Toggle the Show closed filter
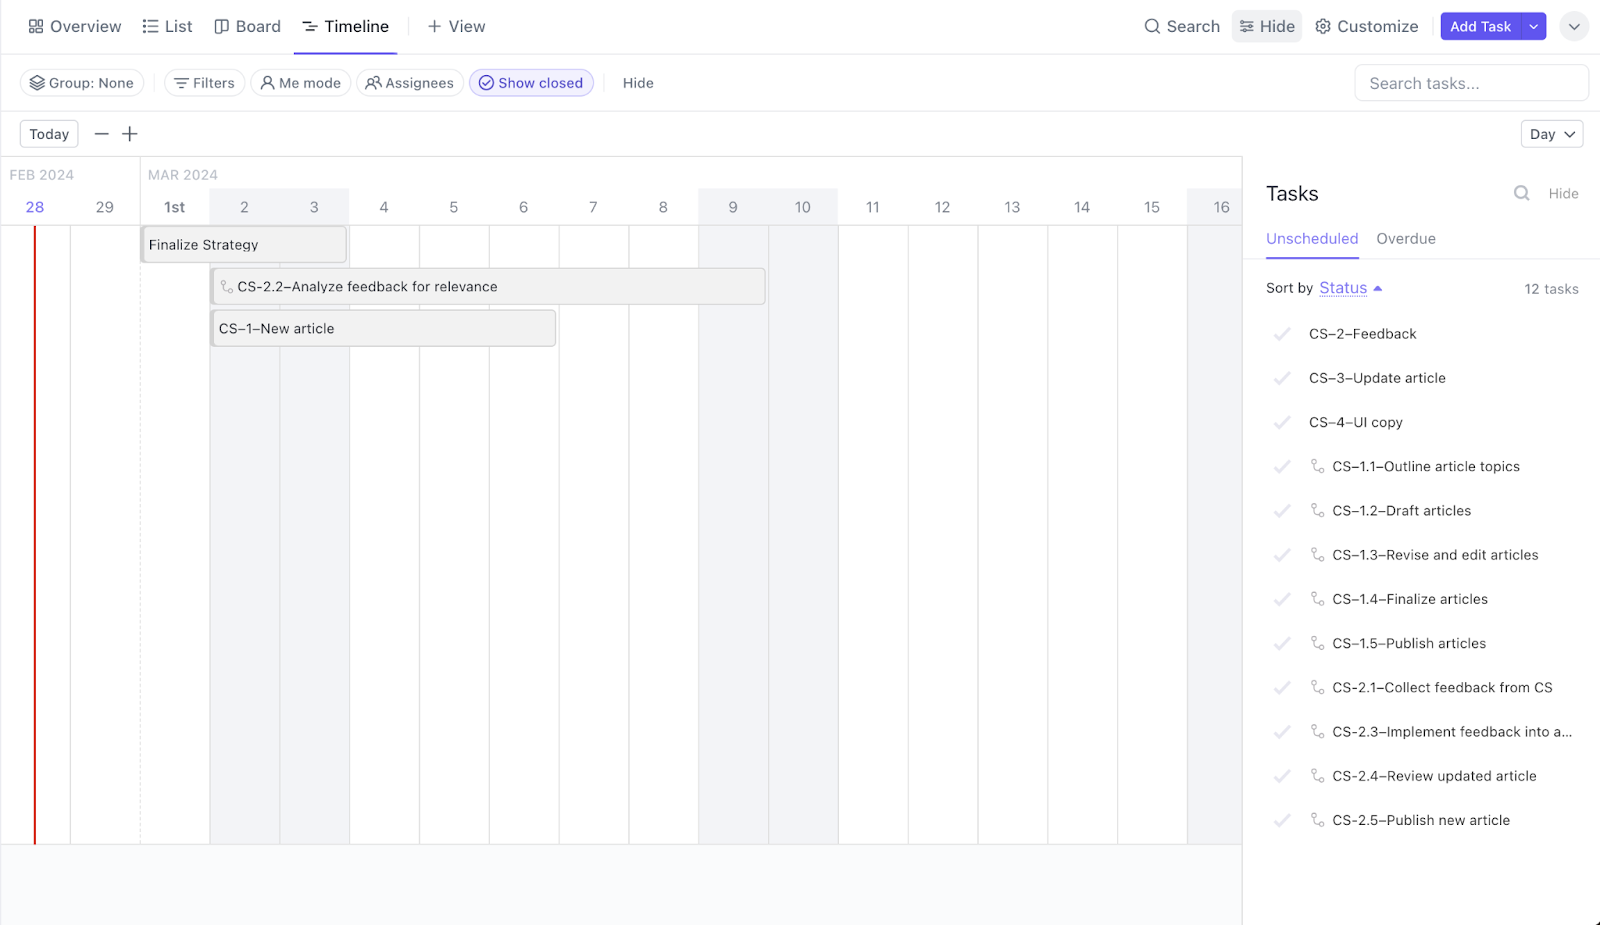This screenshot has width=1600, height=925. (x=531, y=83)
